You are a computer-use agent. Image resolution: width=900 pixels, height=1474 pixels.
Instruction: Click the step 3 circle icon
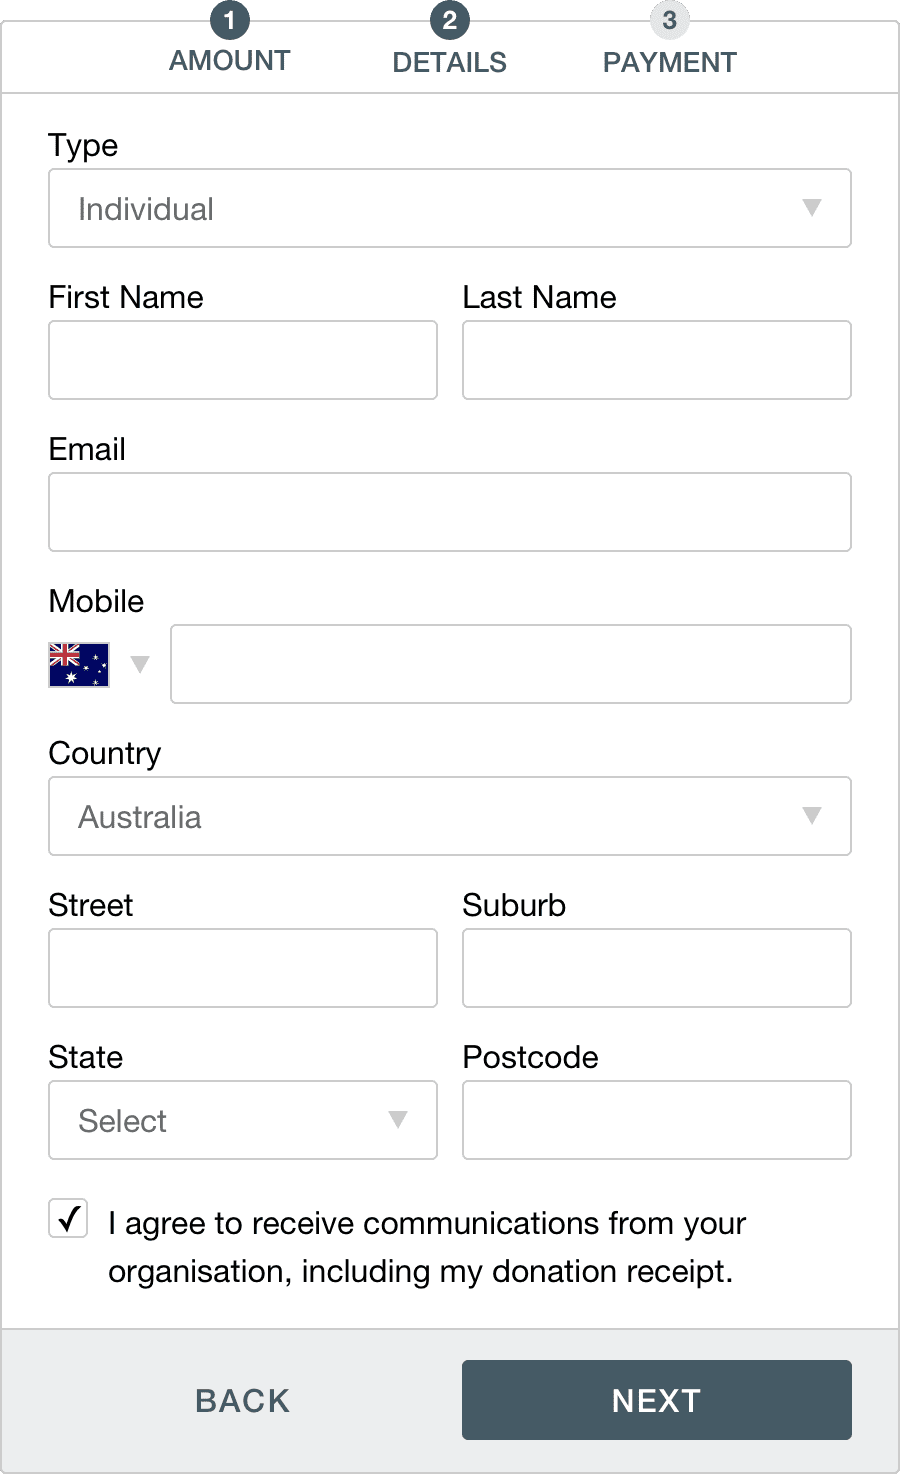click(669, 20)
